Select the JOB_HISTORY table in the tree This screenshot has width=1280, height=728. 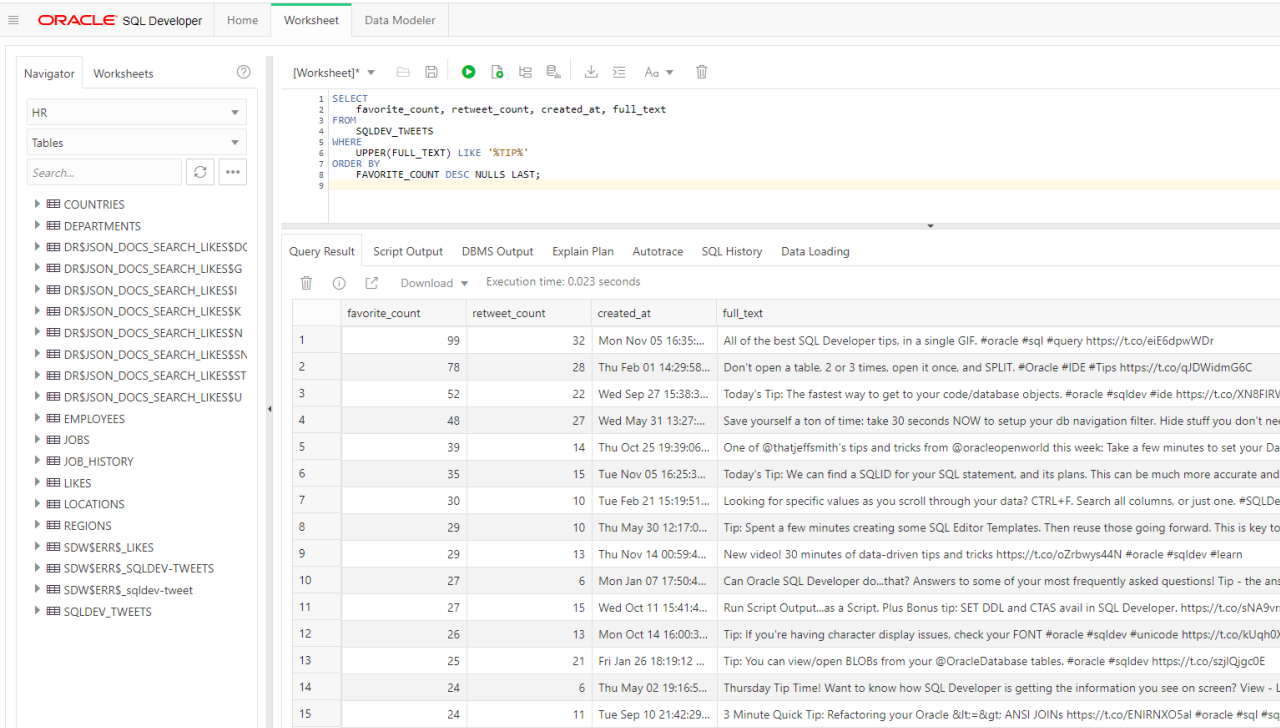pyautogui.click(x=98, y=461)
